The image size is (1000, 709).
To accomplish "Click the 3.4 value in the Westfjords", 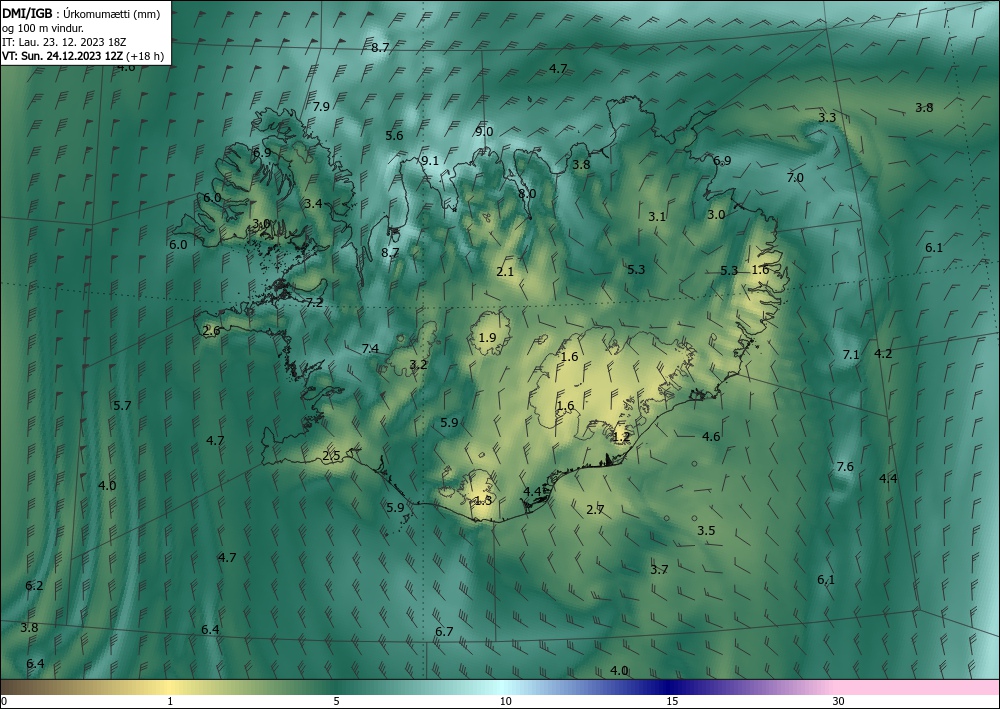I will pyautogui.click(x=312, y=204).
